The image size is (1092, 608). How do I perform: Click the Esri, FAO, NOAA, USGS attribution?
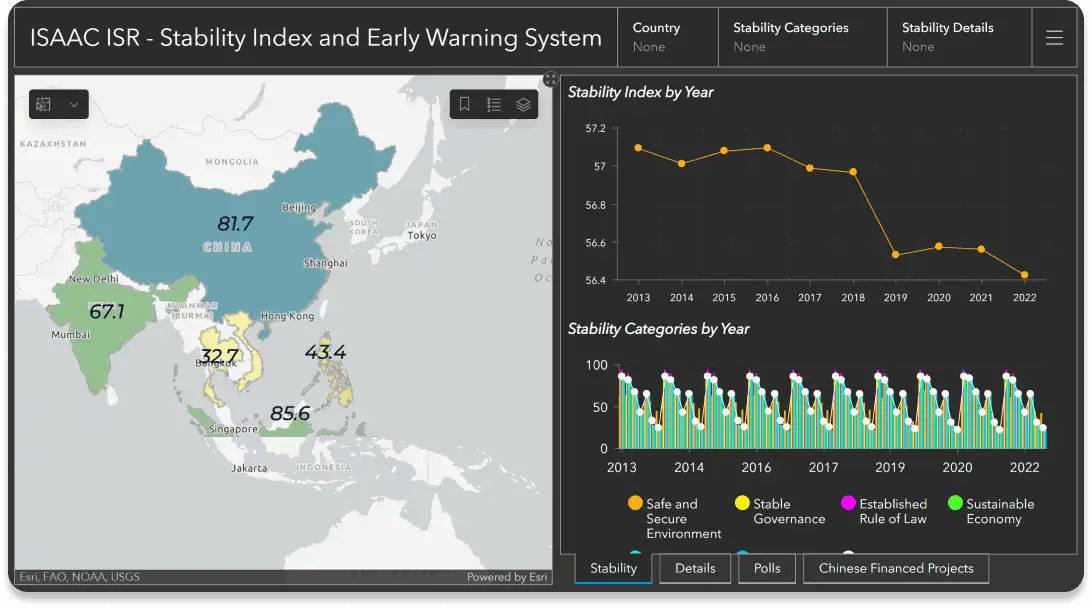click(79, 577)
